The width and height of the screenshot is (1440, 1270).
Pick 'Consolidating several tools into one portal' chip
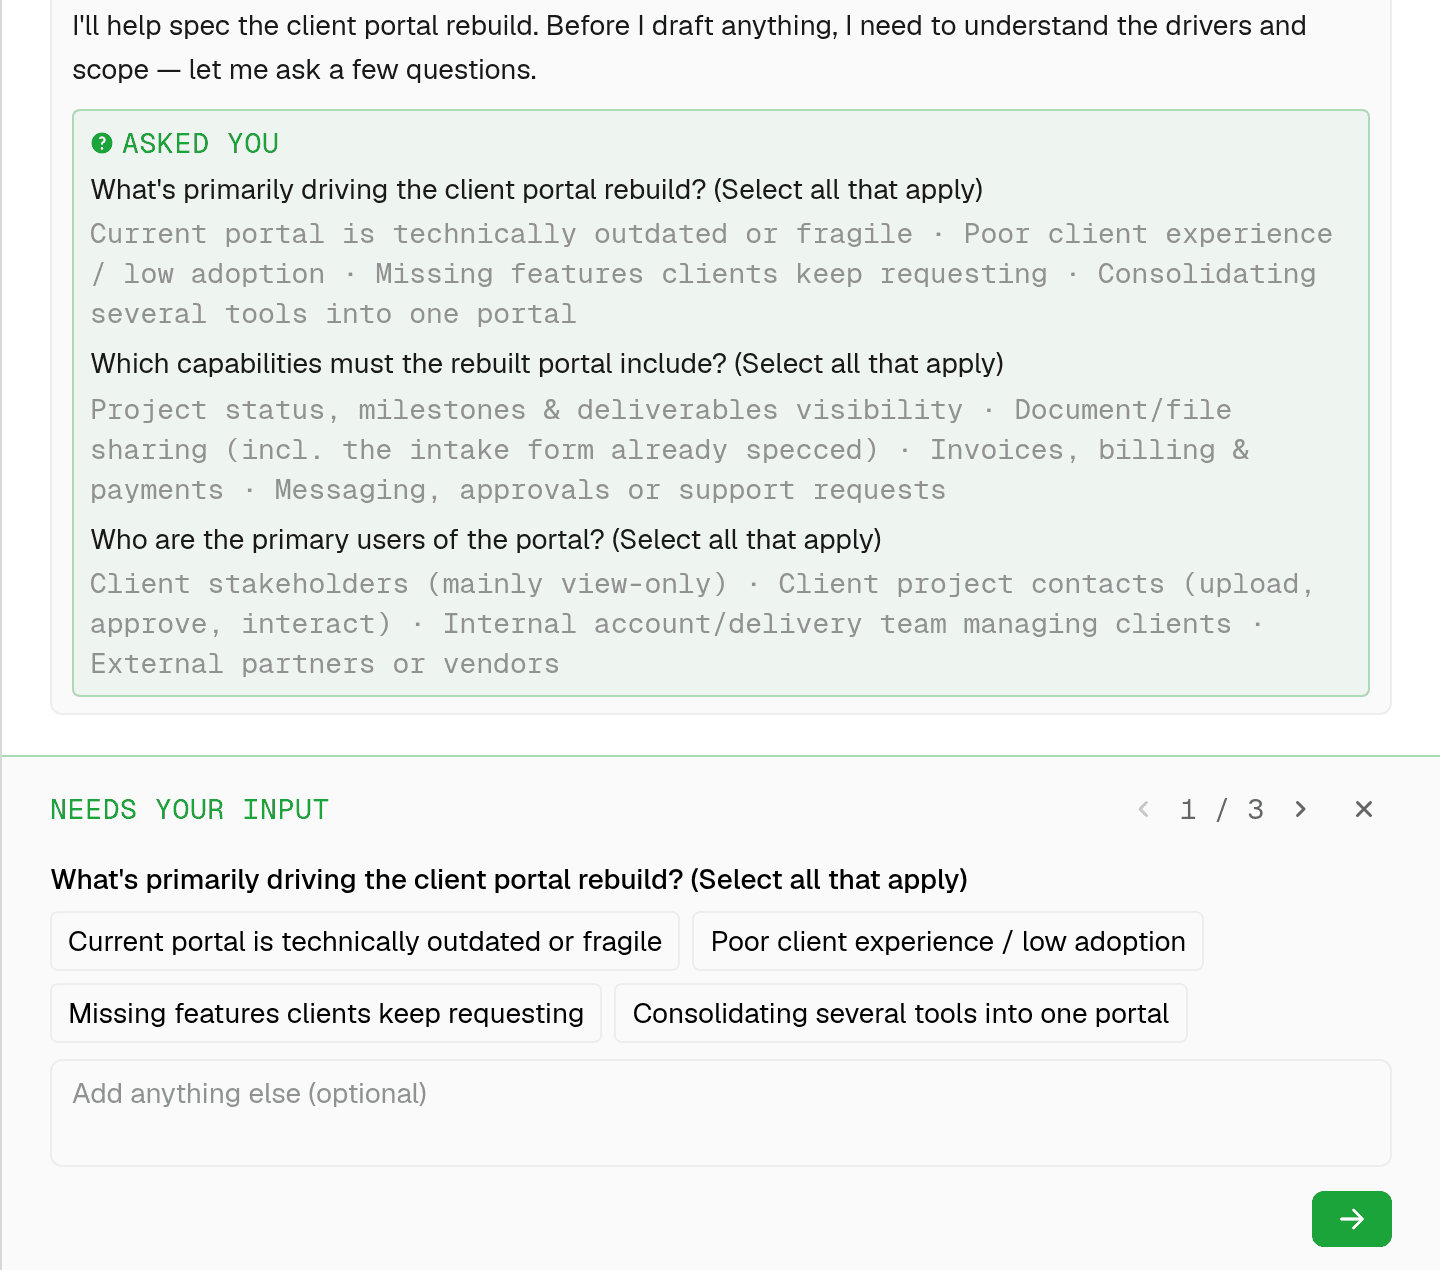click(901, 1013)
